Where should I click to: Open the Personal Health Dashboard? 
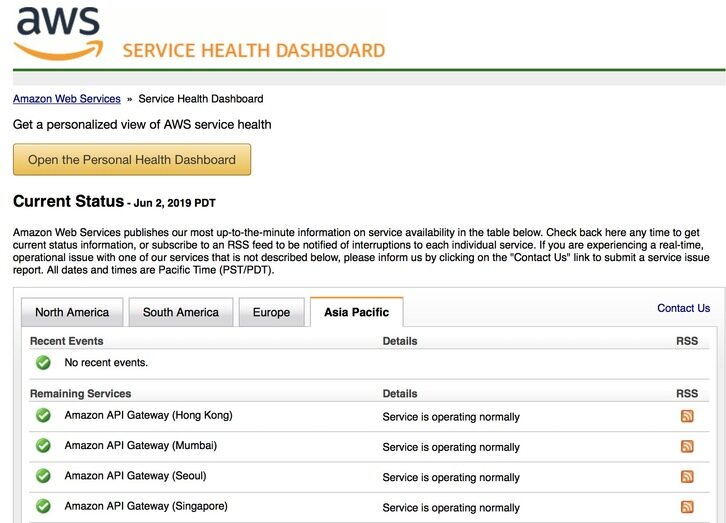[132, 160]
